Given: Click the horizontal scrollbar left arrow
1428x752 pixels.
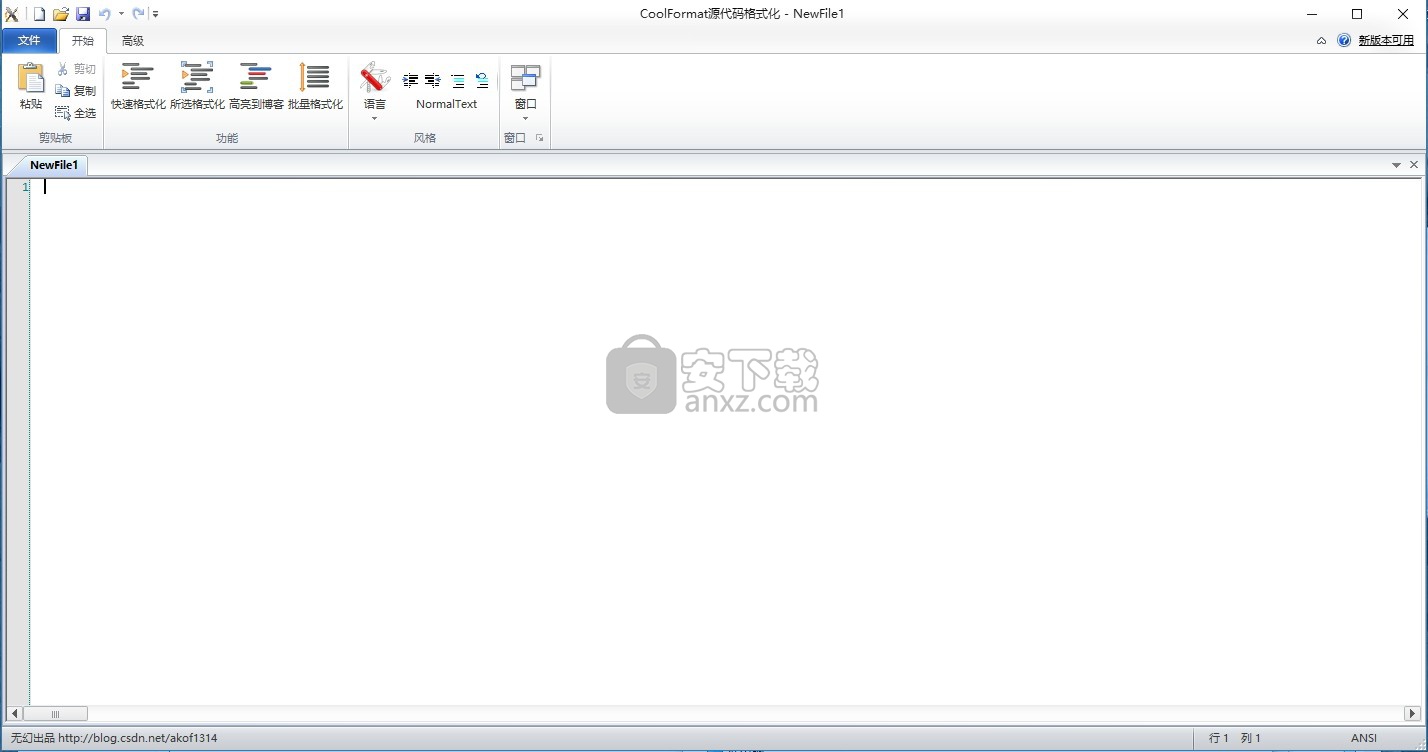Looking at the screenshot, I should tap(14, 714).
